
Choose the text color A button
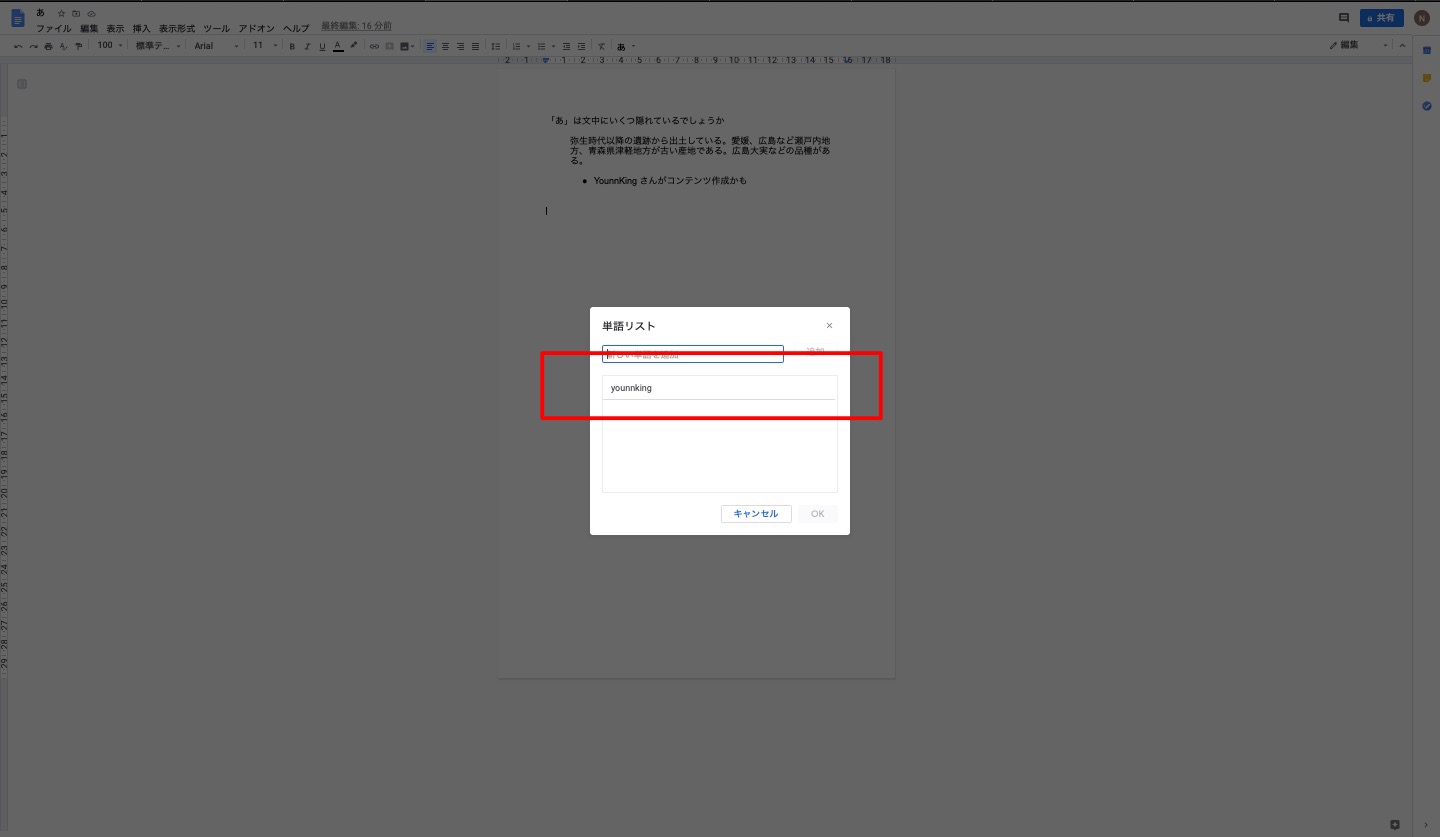click(x=338, y=46)
